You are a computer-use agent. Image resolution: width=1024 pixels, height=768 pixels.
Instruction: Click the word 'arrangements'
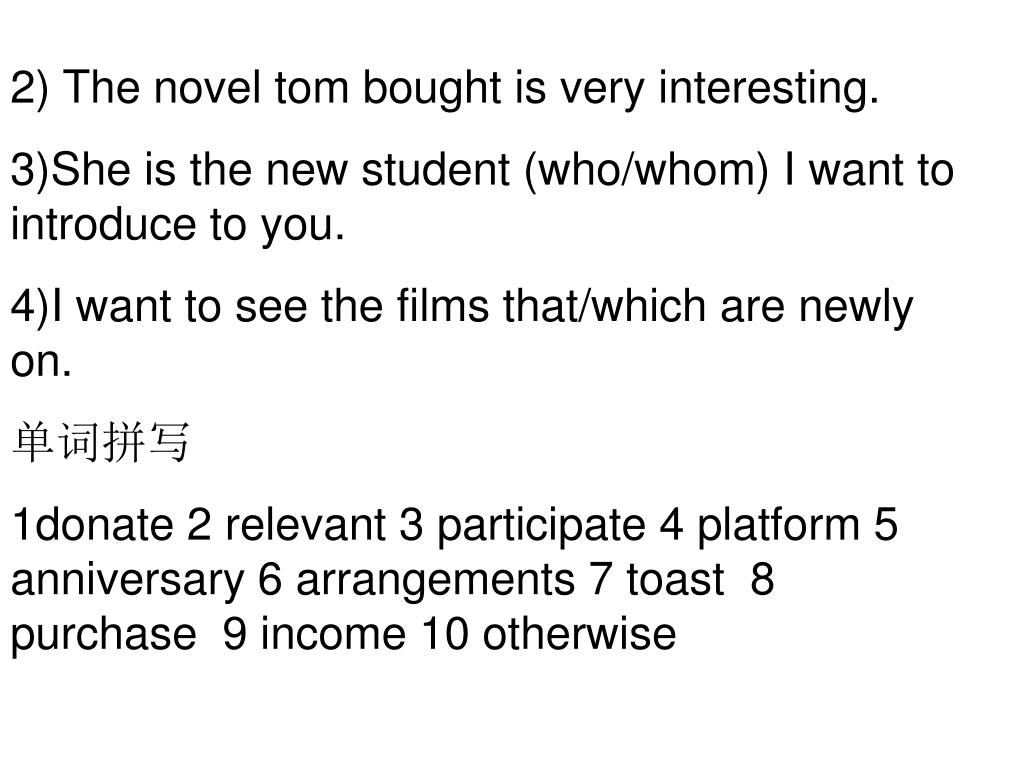point(436,581)
